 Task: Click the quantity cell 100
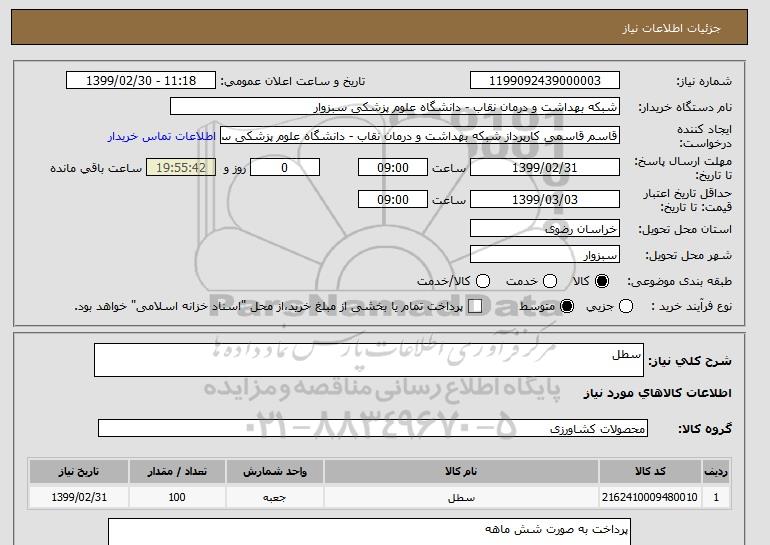coord(177,497)
